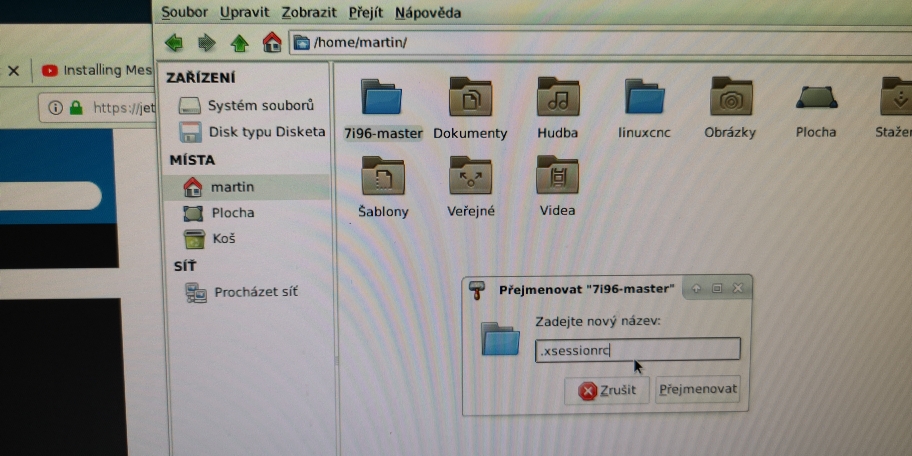Image resolution: width=912 pixels, height=456 pixels.
Task: Click the back navigation arrow
Action: click(174, 43)
